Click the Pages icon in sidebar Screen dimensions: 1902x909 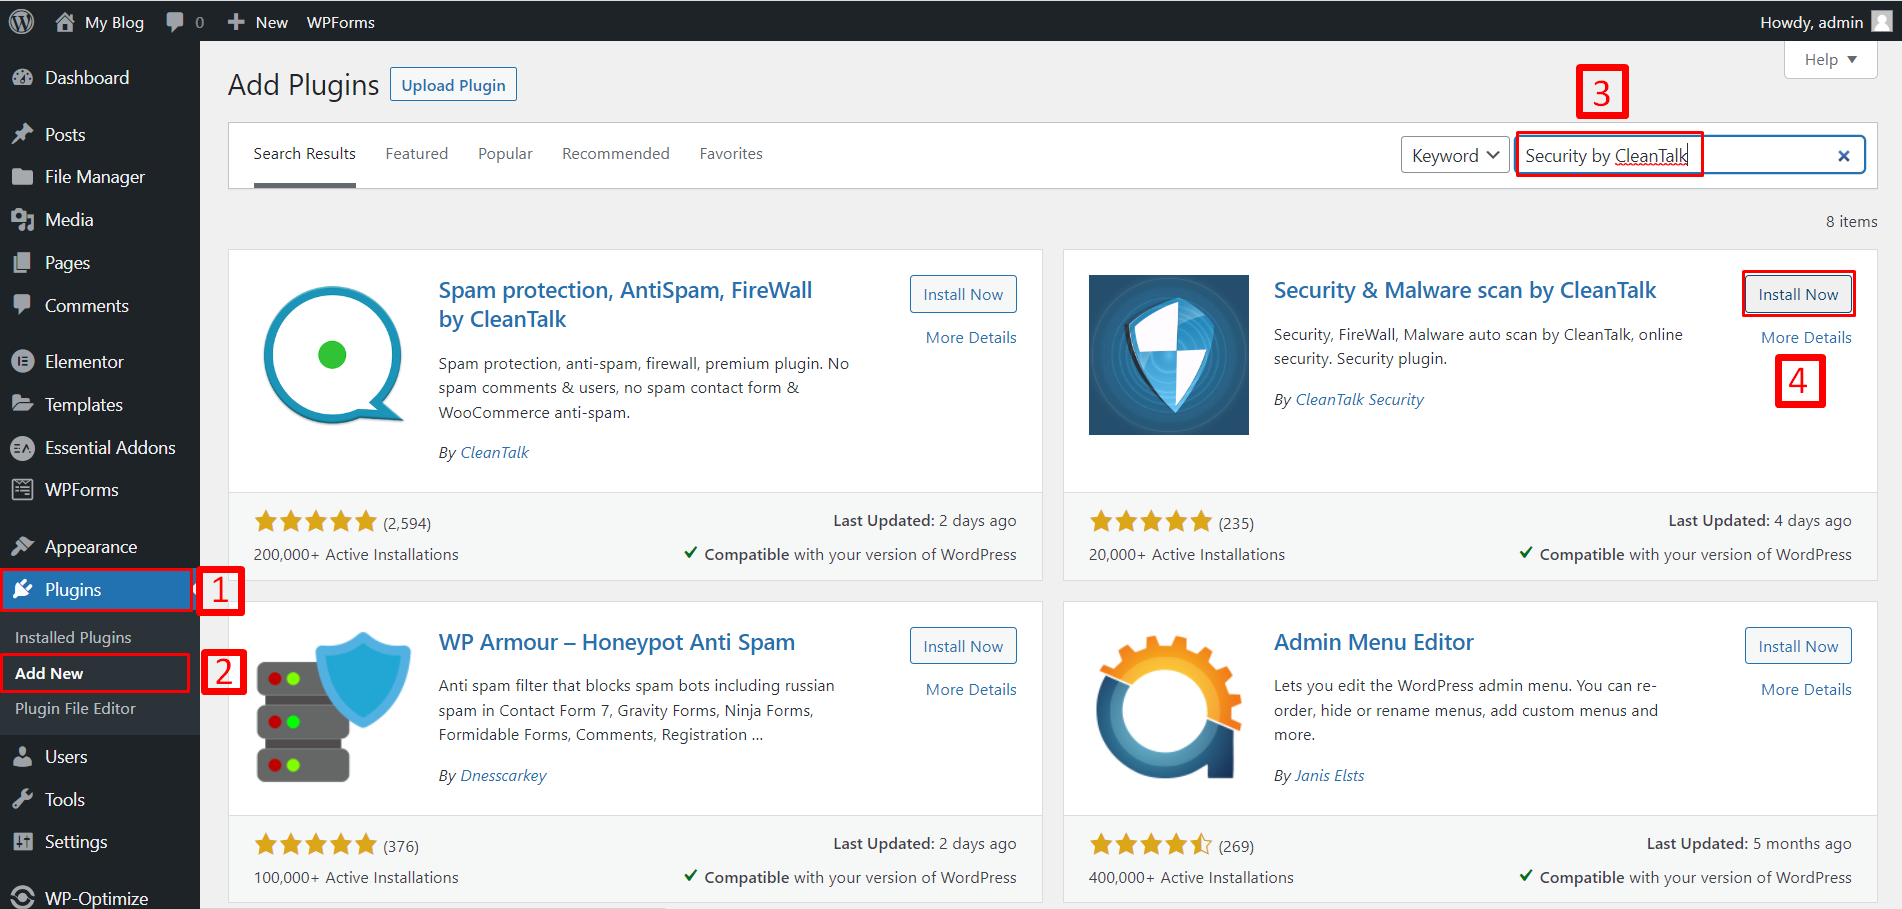[22, 263]
